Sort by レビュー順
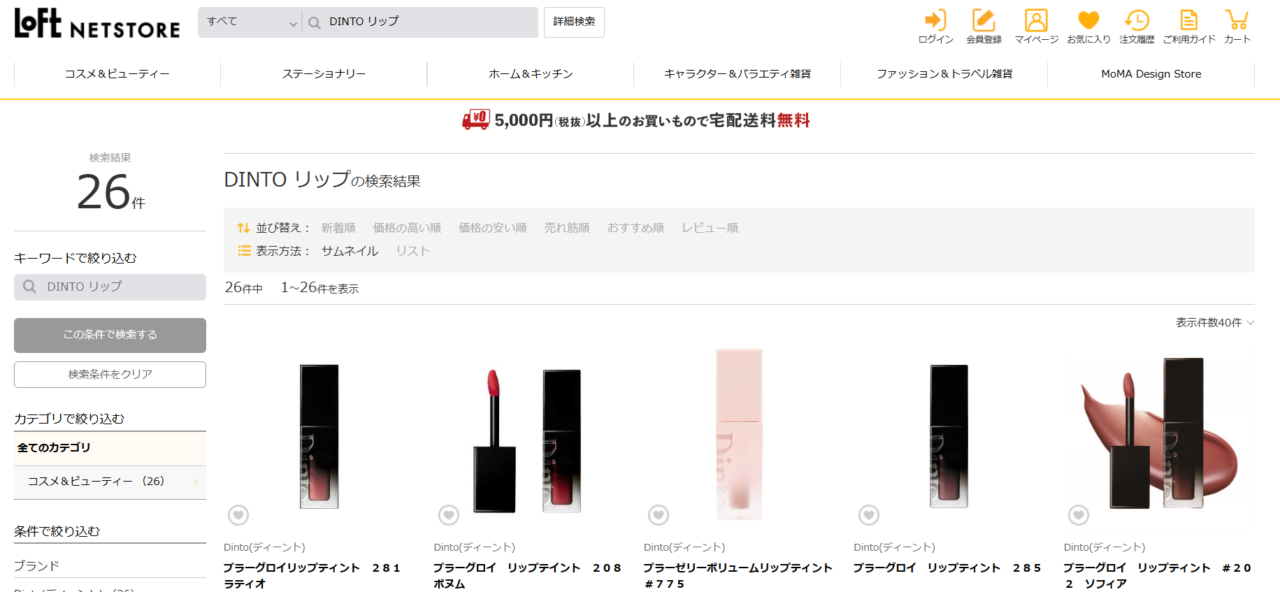Viewport: 1280px width, 592px height. 710,228
